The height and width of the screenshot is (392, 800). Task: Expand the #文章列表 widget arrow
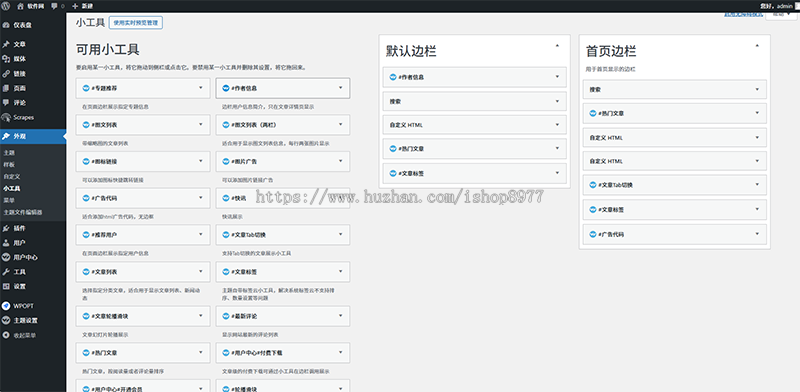tap(201, 272)
